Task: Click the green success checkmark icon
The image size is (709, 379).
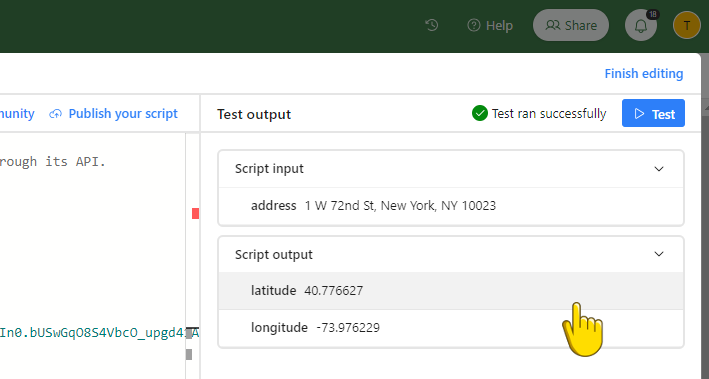Action: point(480,113)
